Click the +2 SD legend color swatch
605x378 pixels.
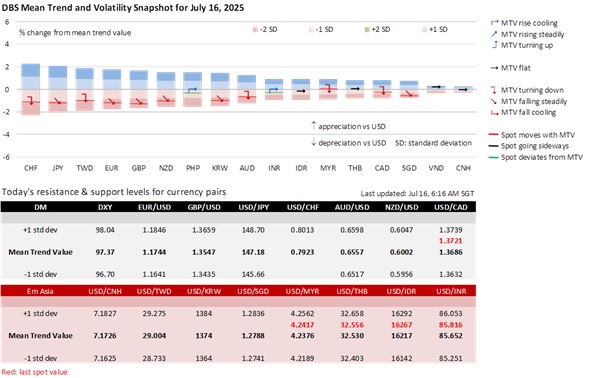coord(367,30)
